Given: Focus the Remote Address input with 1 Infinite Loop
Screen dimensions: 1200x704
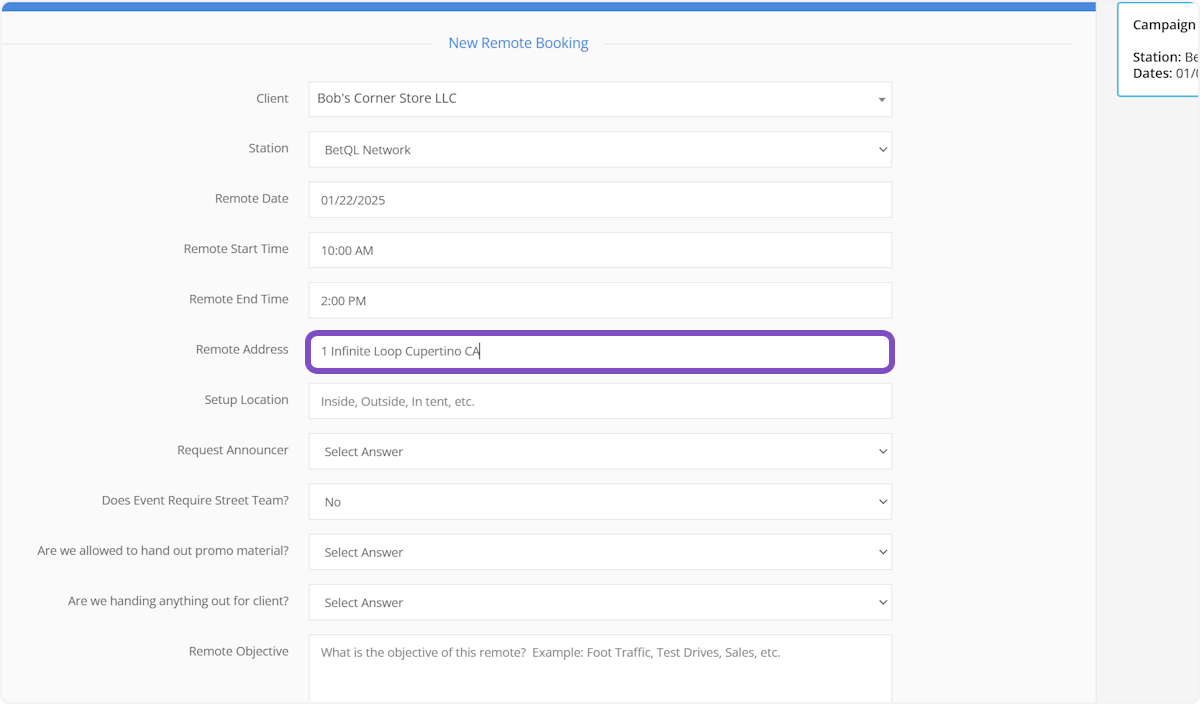Looking at the screenshot, I should click(599, 352).
